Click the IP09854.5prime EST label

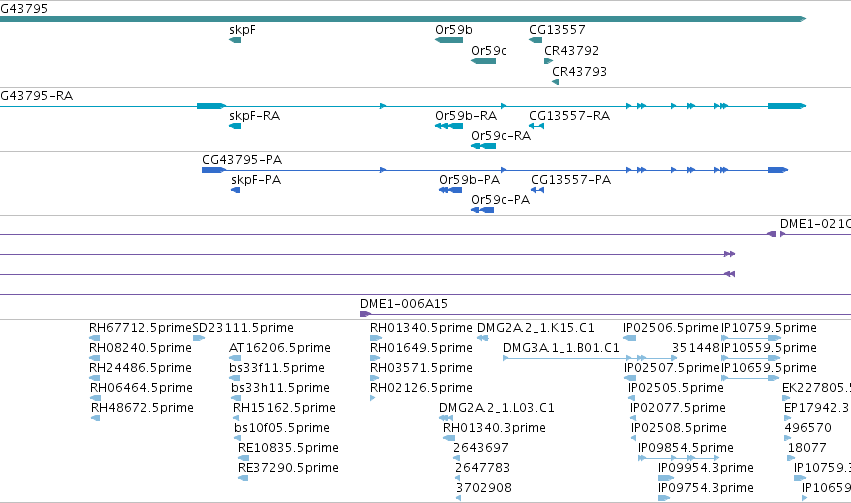tap(686, 448)
